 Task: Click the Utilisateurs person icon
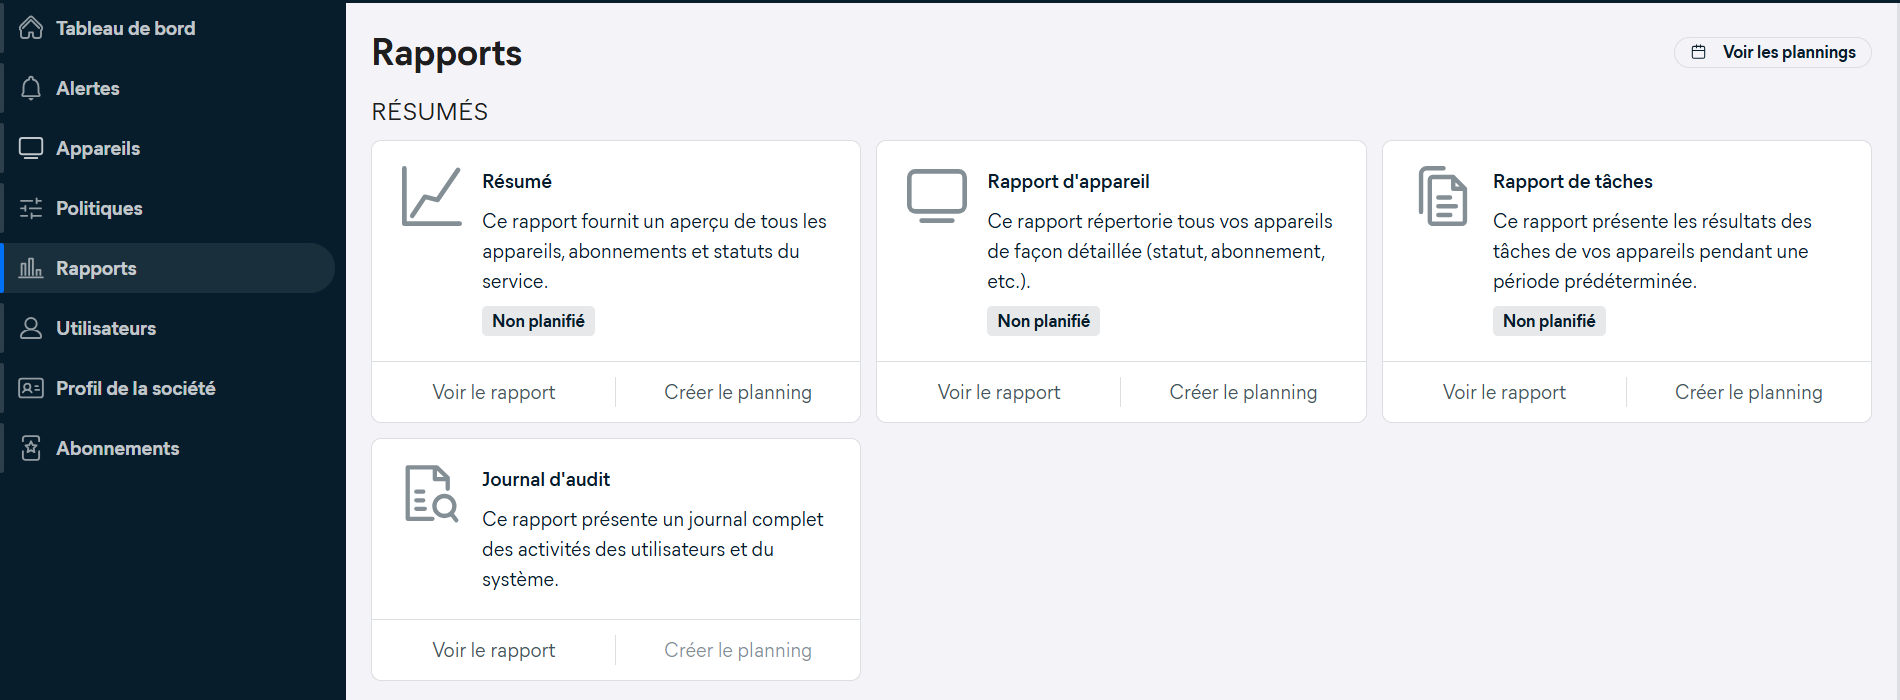(31, 328)
